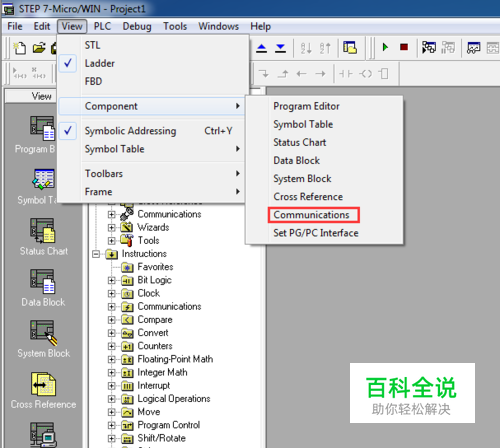The width and height of the screenshot is (500, 448).
Task: Open the File menu
Action: point(15,26)
